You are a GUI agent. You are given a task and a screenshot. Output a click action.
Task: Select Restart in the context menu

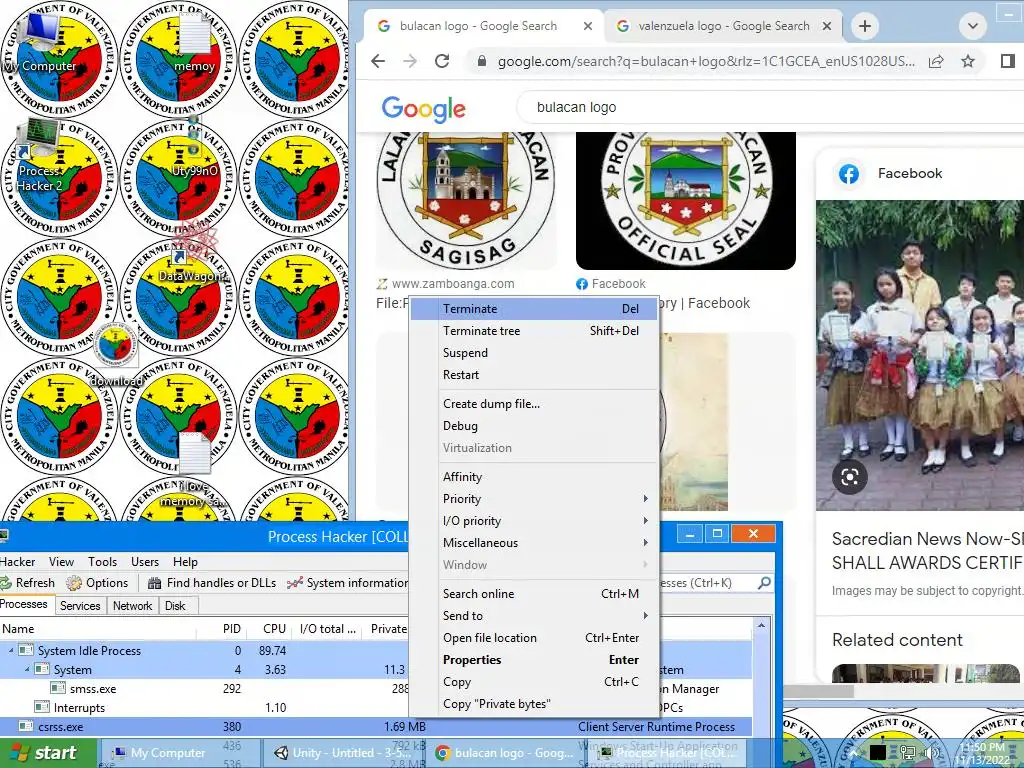point(534,375)
